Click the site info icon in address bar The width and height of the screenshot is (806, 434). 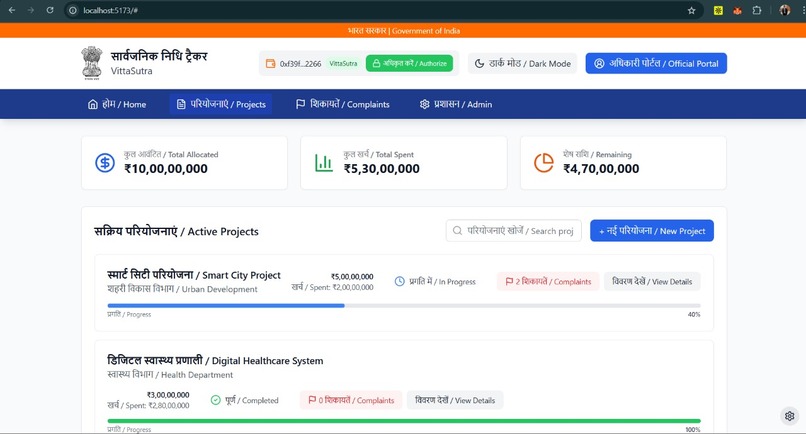coord(73,10)
